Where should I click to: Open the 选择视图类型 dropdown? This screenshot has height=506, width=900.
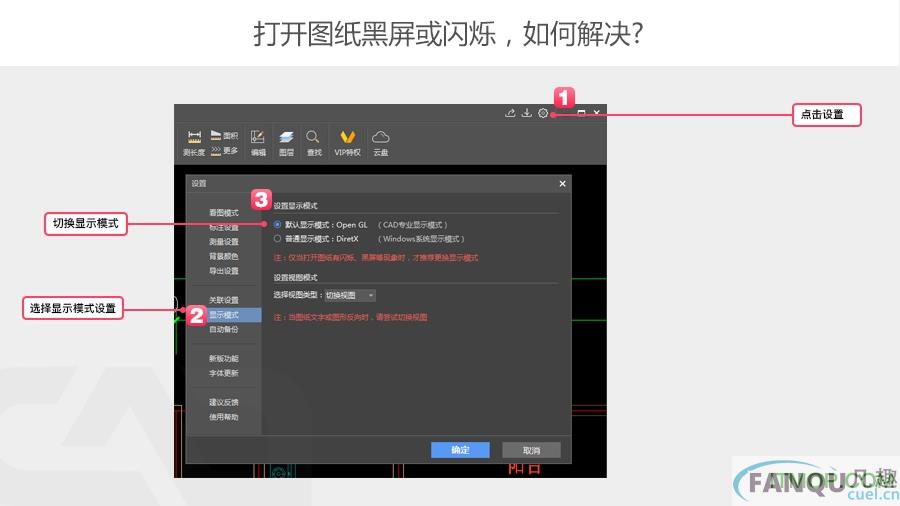click(x=350, y=295)
